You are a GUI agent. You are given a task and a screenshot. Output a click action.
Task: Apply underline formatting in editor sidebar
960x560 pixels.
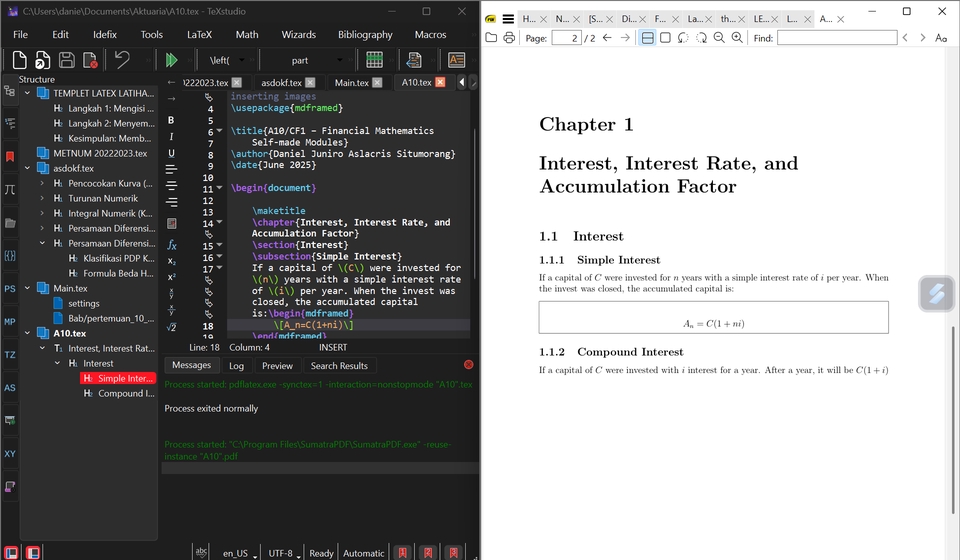point(171,153)
